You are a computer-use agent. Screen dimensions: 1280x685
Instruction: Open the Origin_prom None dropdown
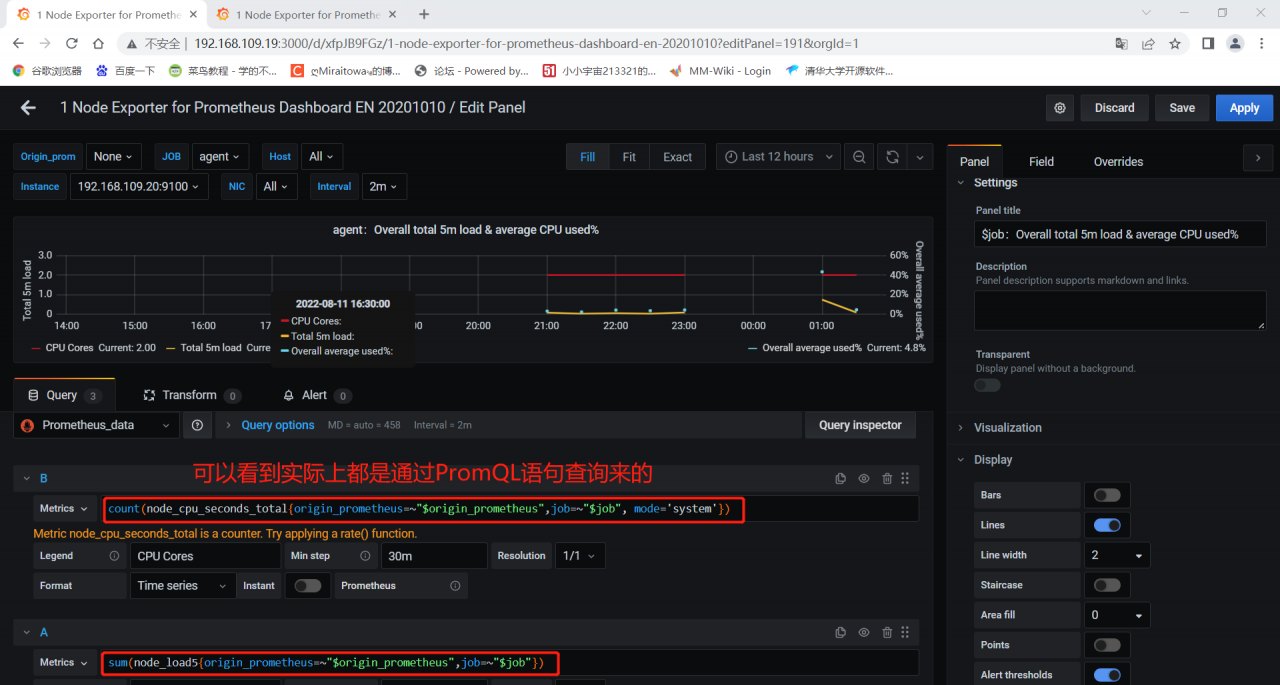point(114,157)
